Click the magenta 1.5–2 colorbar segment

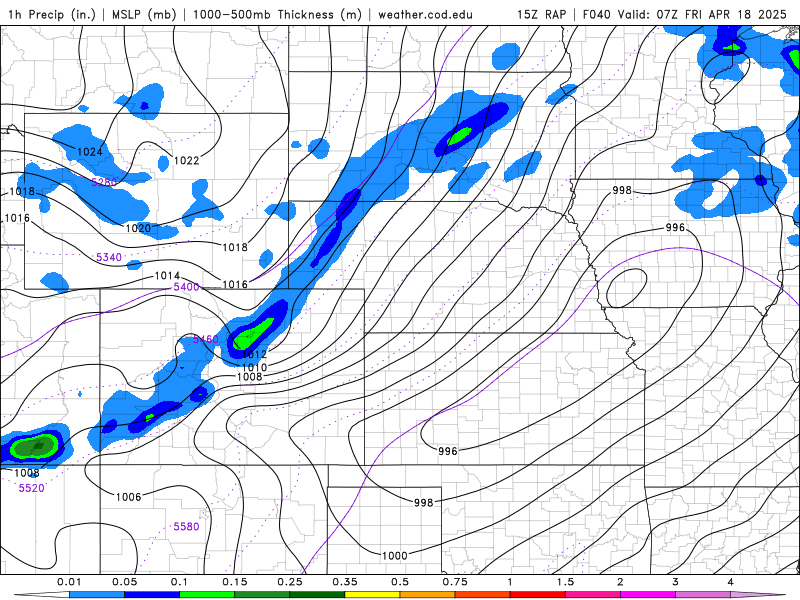(x=593, y=595)
